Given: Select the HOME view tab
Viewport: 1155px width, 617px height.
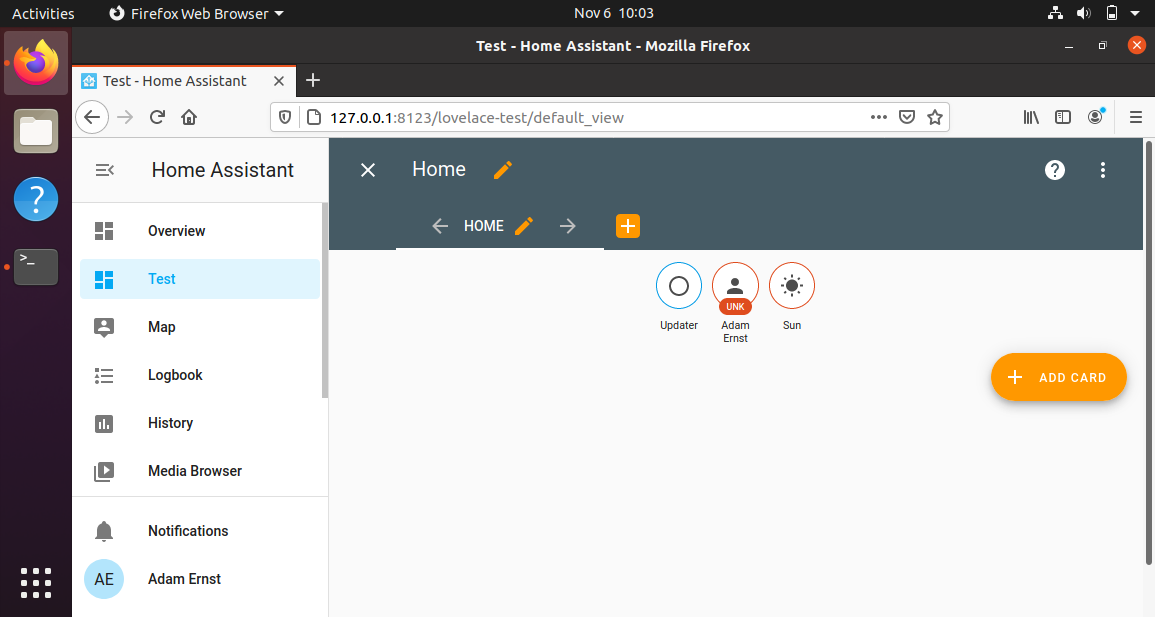Looking at the screenshot, I should click(483, 226).
